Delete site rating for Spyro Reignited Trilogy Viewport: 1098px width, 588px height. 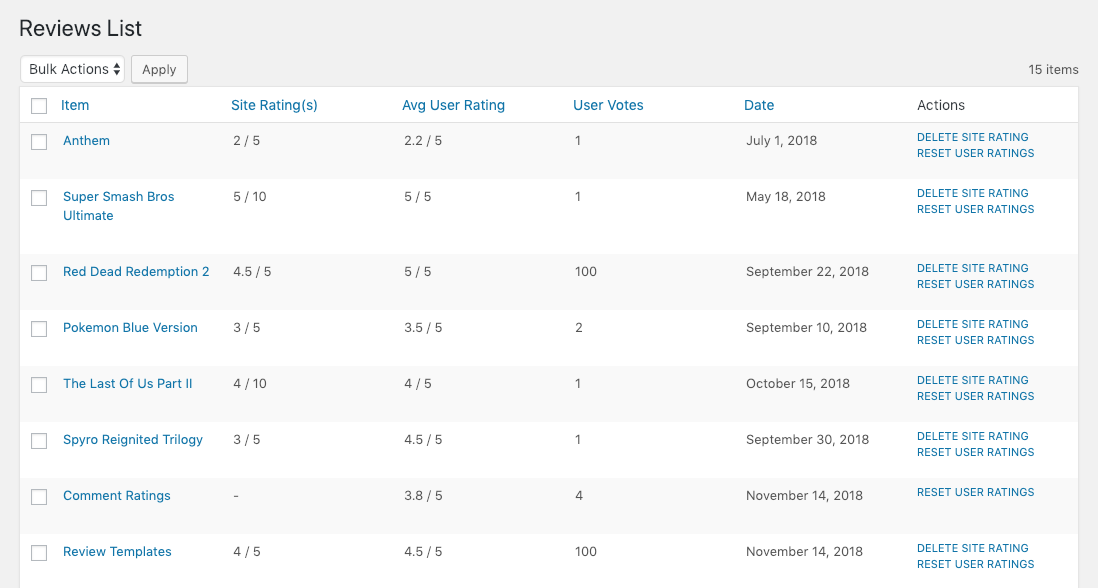(x=972, y=437)
